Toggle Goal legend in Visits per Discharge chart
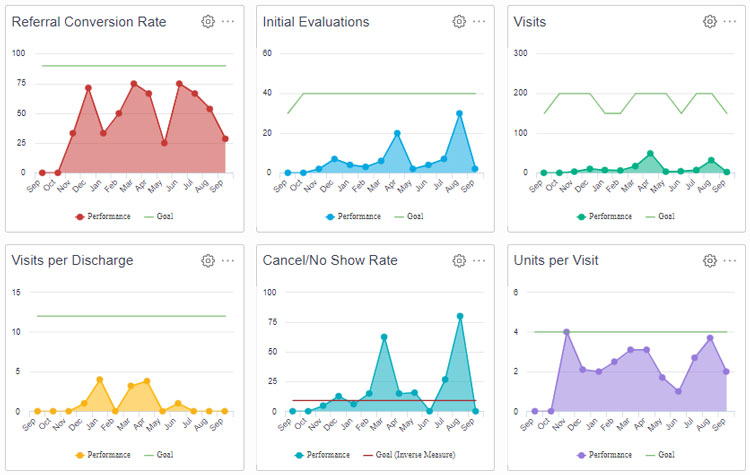This screenshot has width=750, height=475. coord(159,454)
